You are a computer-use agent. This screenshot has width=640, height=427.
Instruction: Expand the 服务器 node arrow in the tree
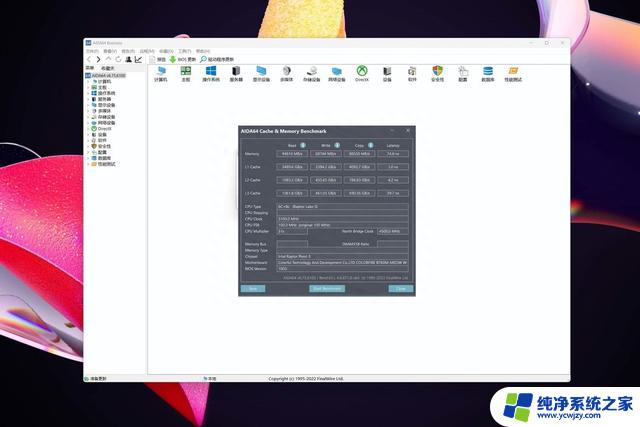(88, 99)
